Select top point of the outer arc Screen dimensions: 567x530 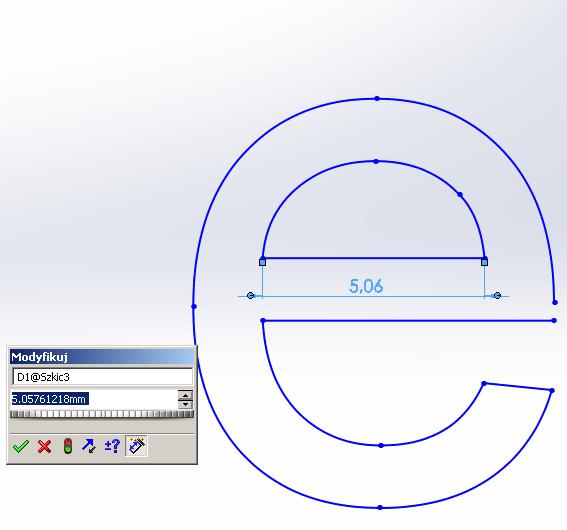coord(377,98)
